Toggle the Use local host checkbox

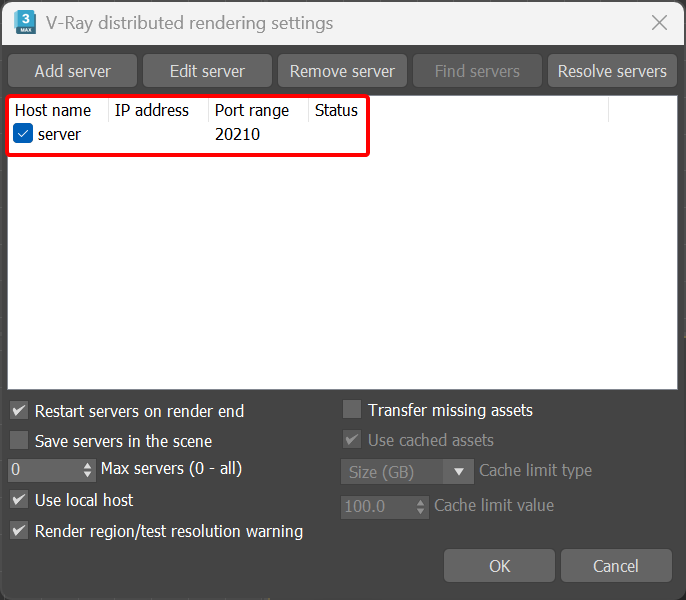(19, 499)
